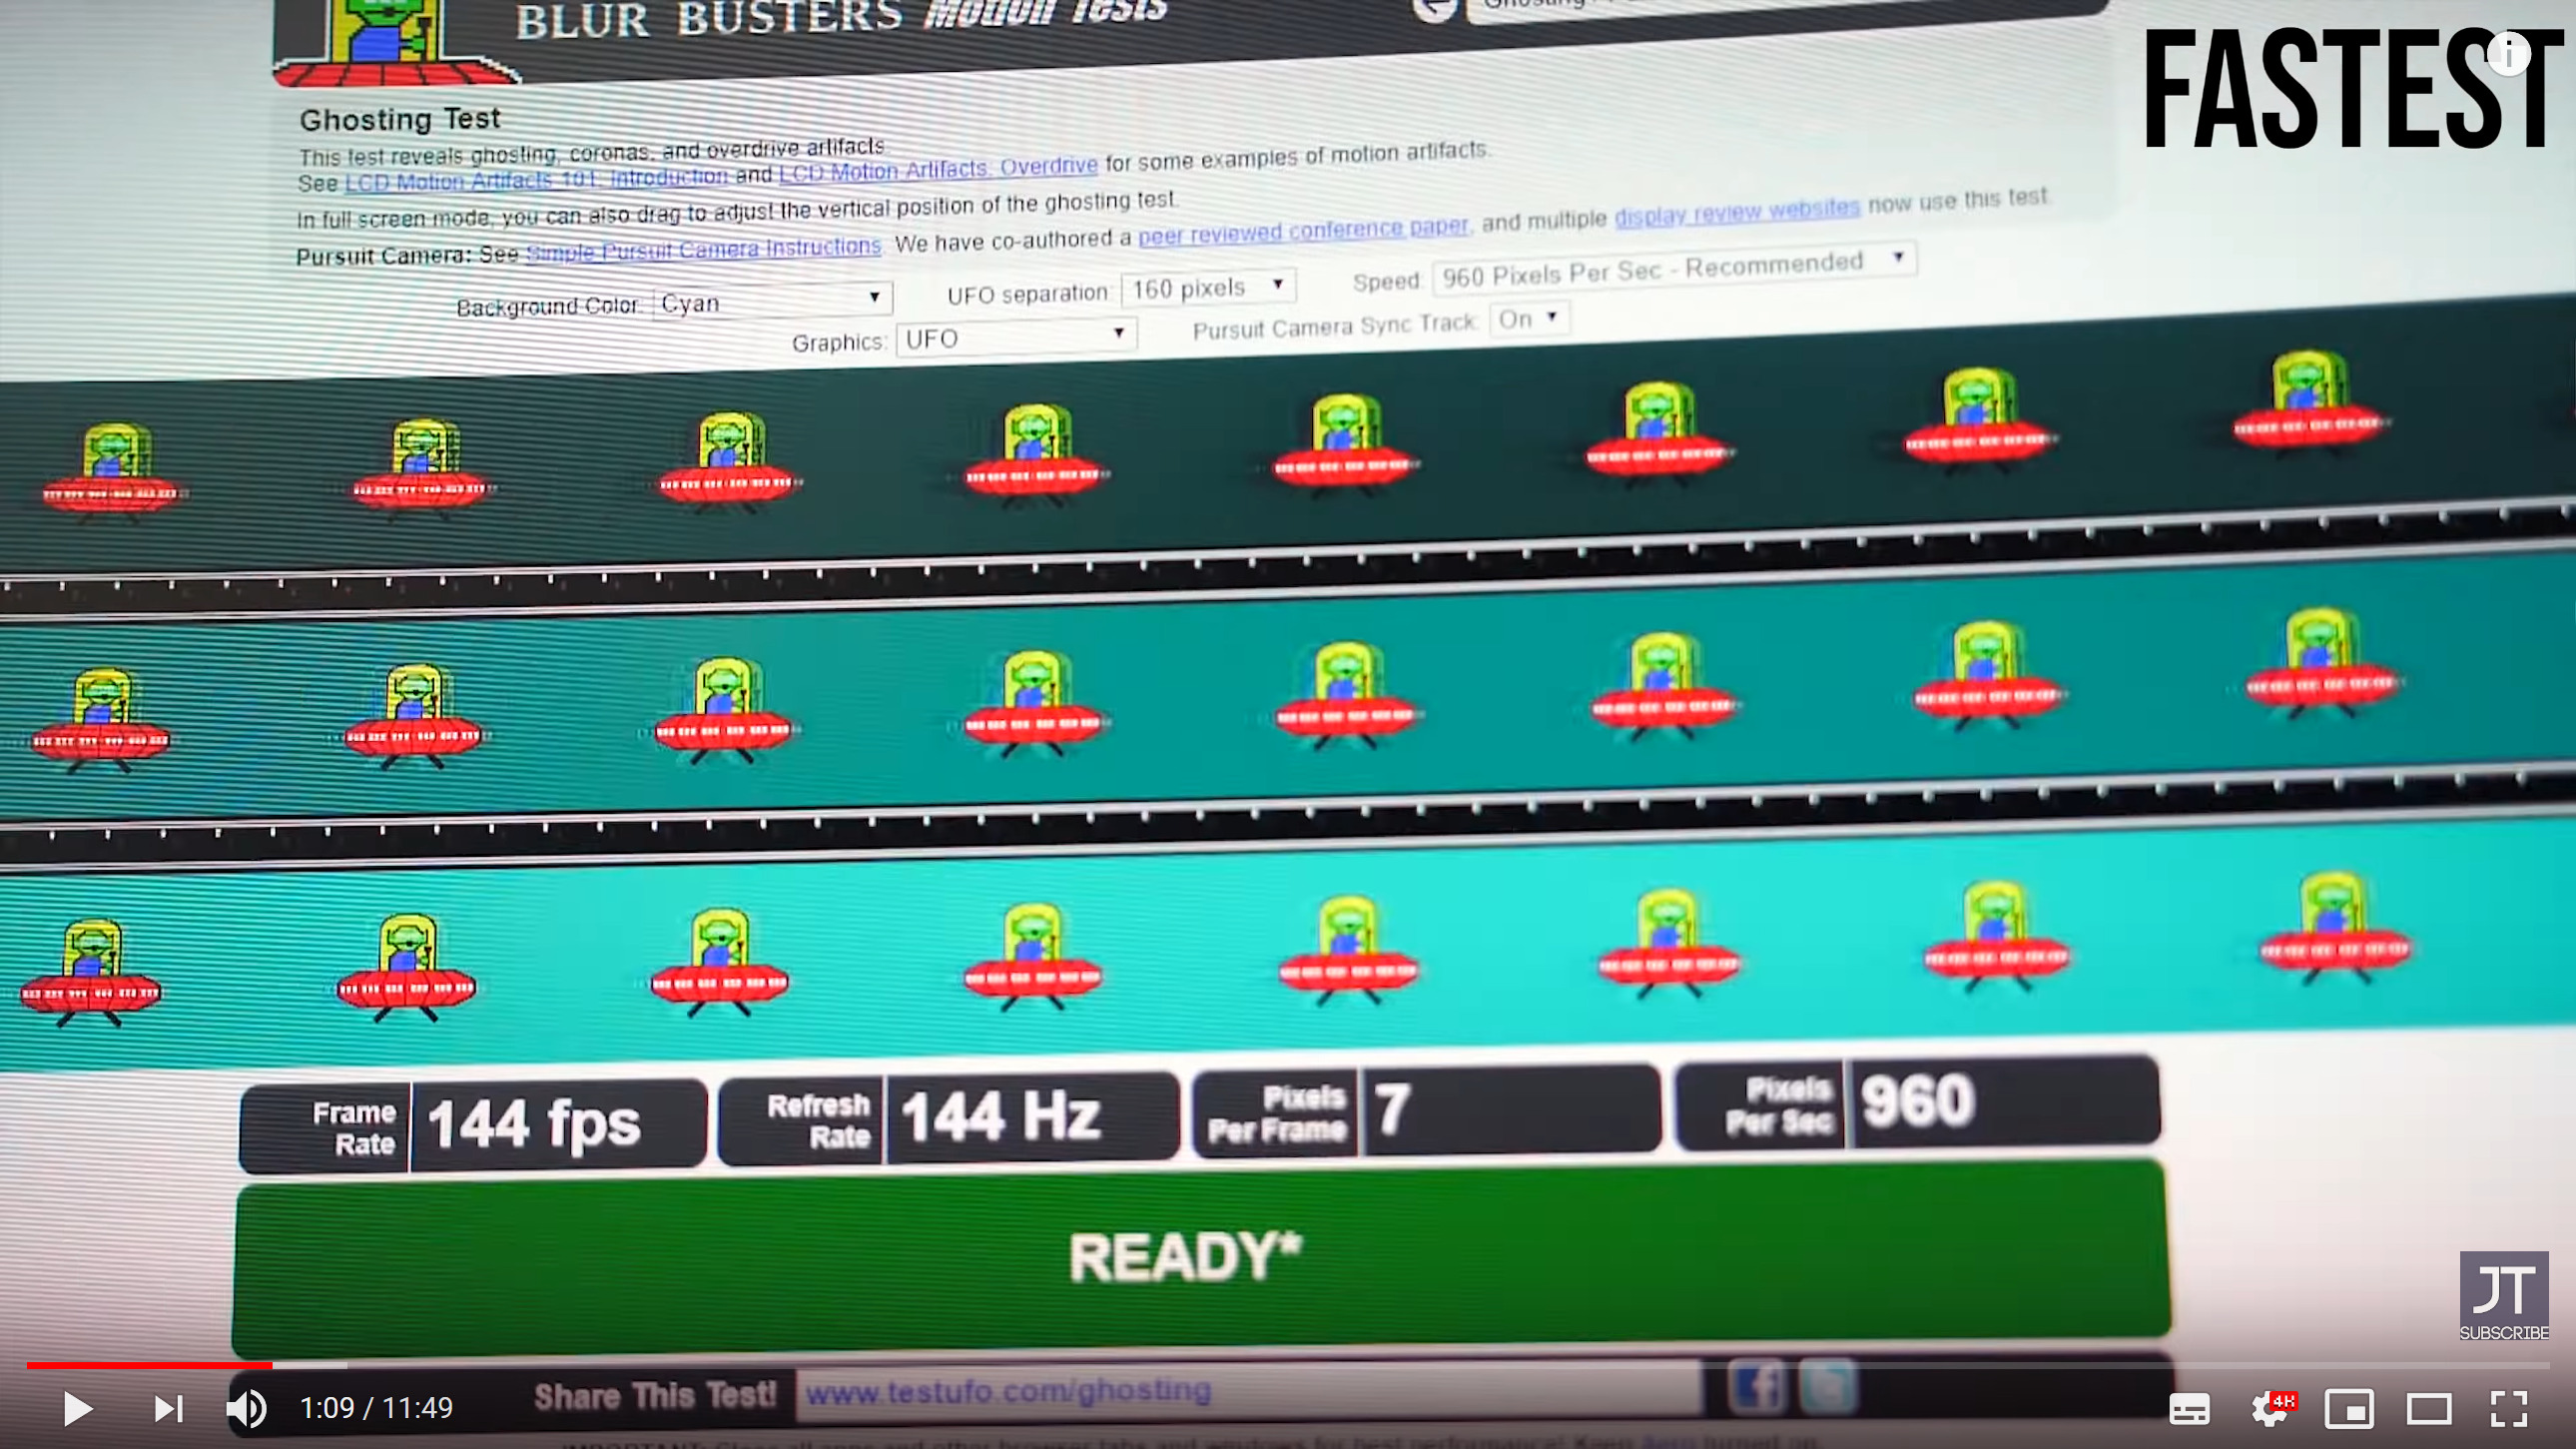Follow the display review websites link
This screenshot has height=1449, width=2576.
(x=1737, y=211)
